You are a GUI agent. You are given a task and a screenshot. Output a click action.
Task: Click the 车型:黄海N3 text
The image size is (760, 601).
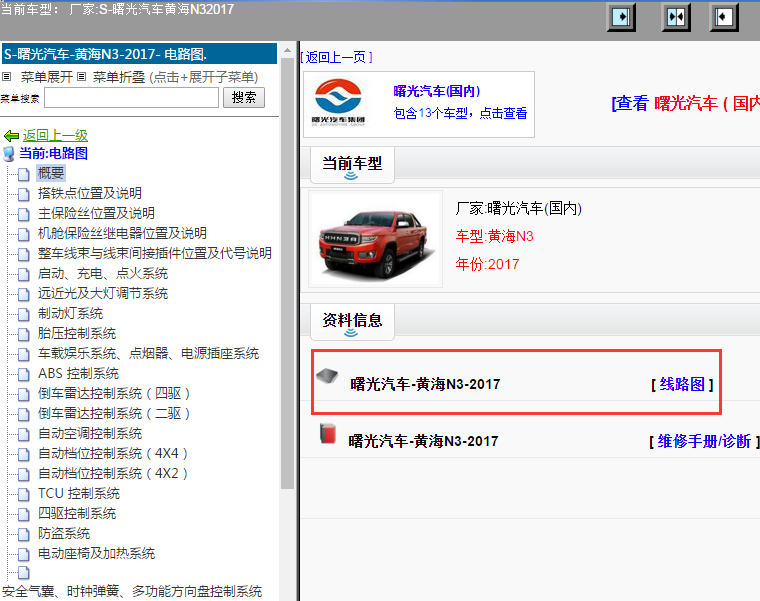pos(494,237)
